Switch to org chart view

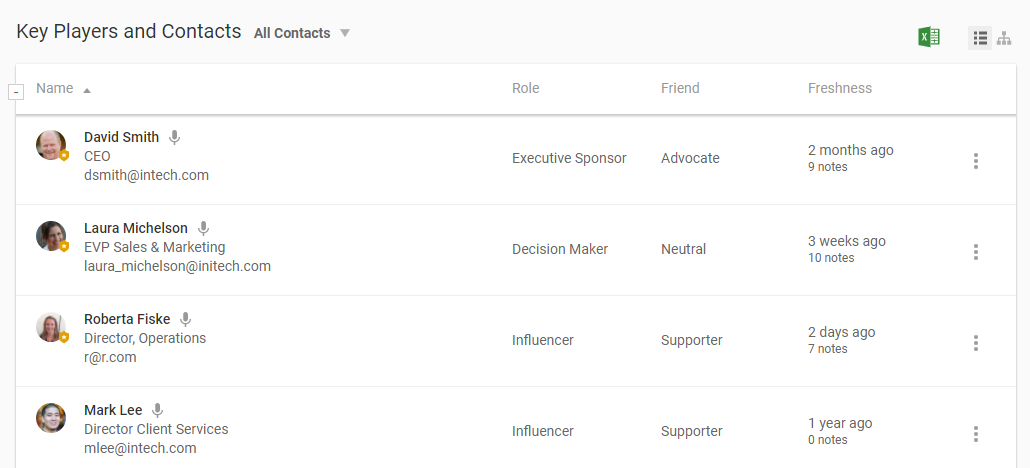click(x=1004, y=38)
